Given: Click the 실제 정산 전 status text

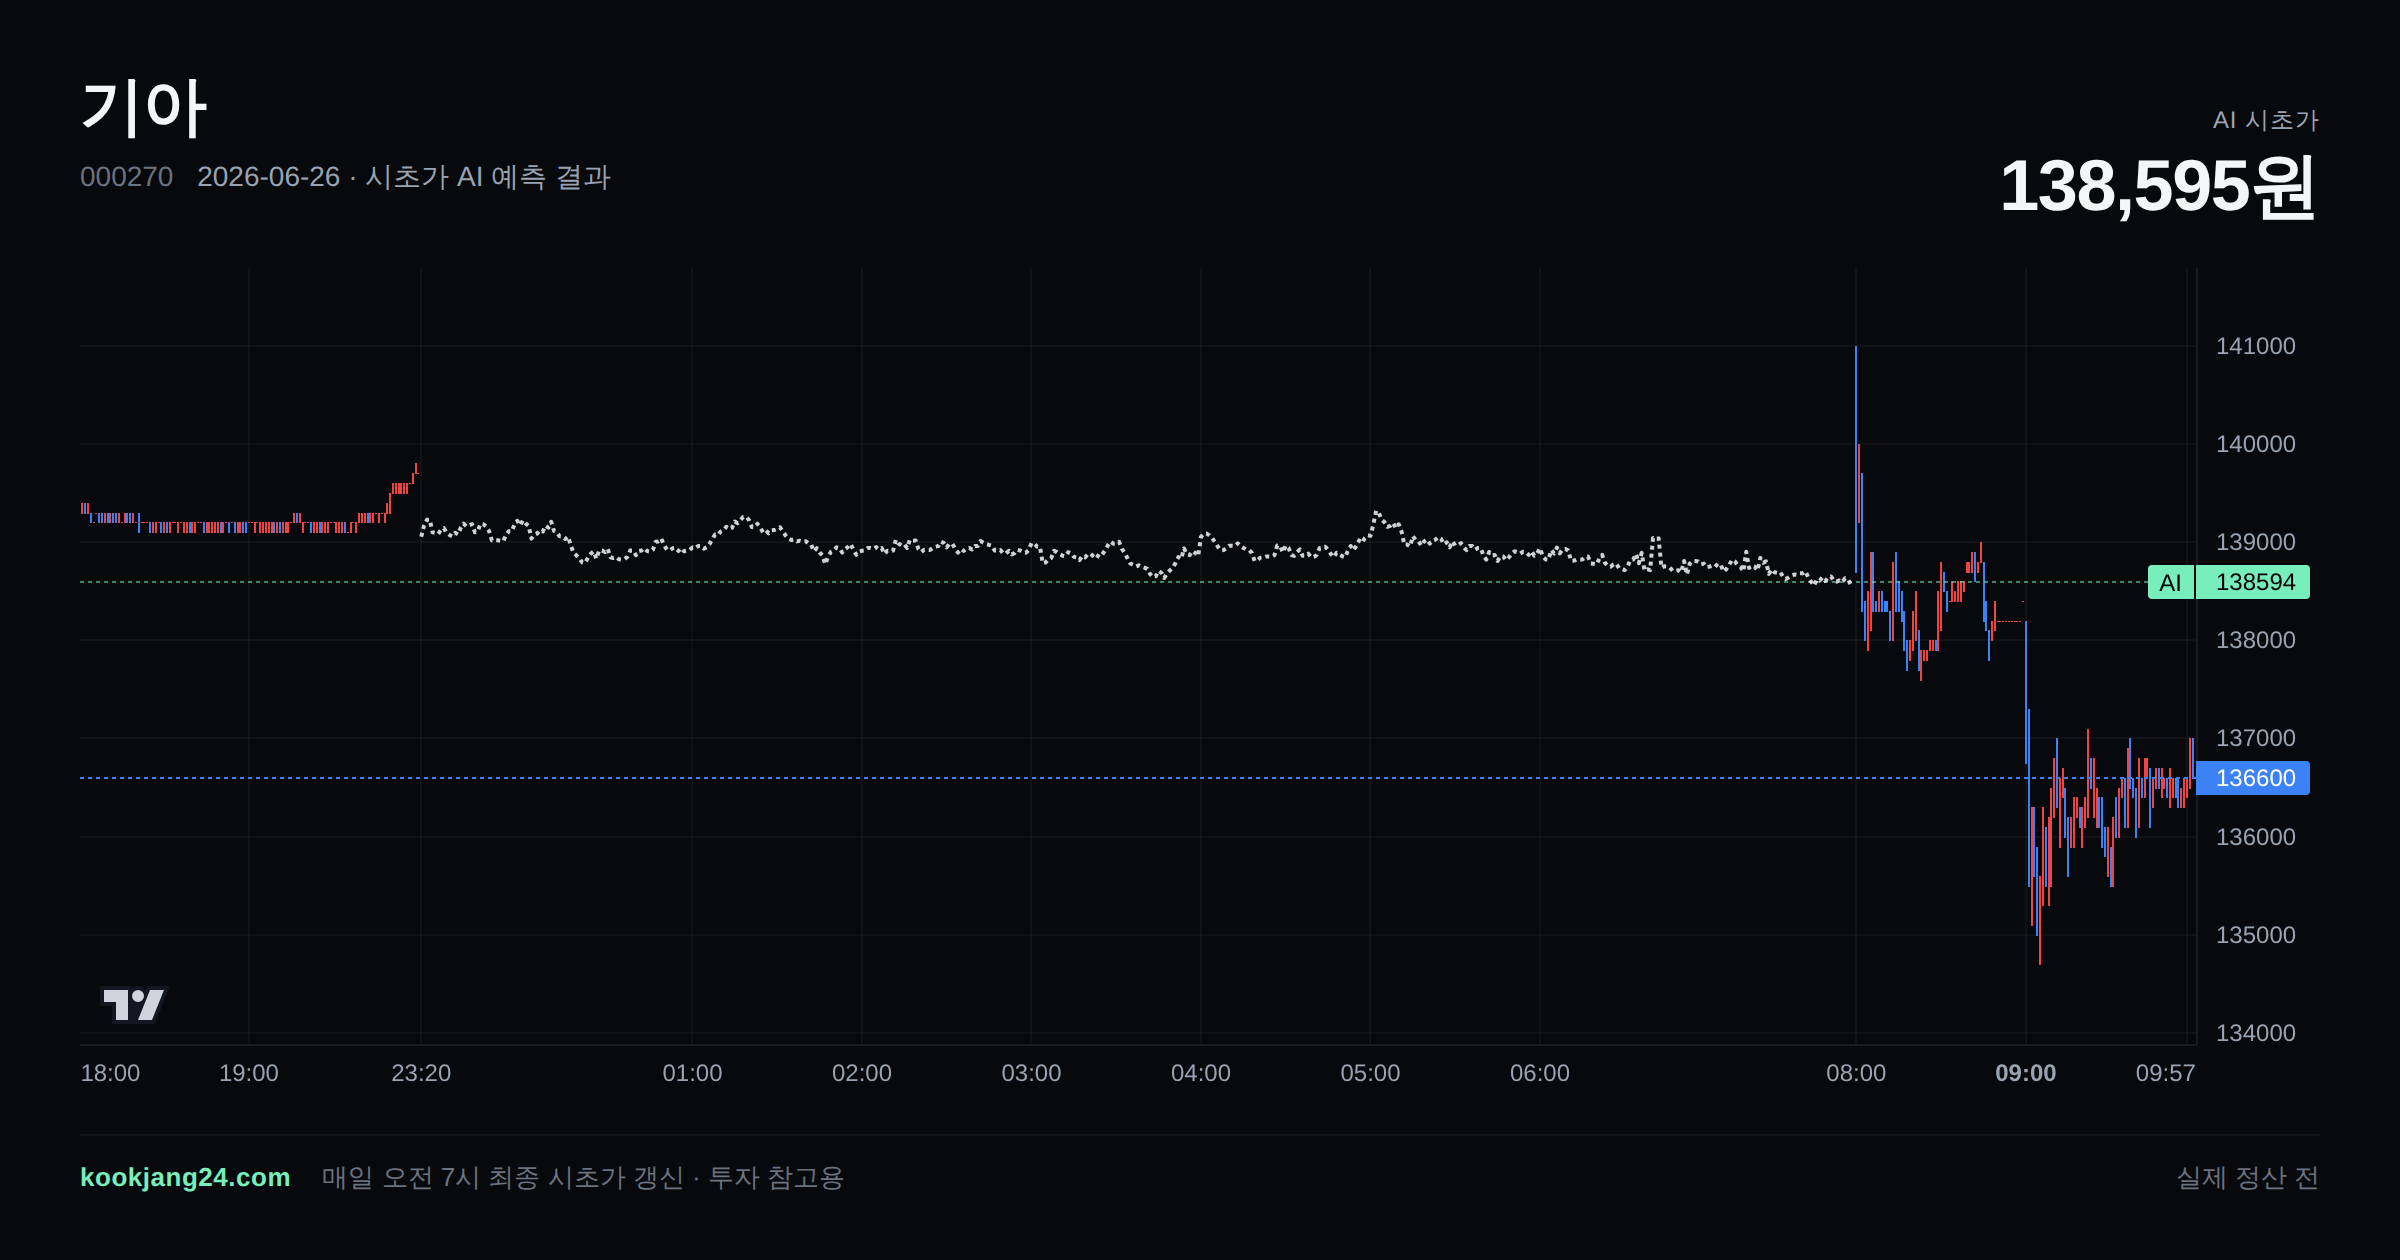Looking at the screenshot, I should coord(2248,1177).
